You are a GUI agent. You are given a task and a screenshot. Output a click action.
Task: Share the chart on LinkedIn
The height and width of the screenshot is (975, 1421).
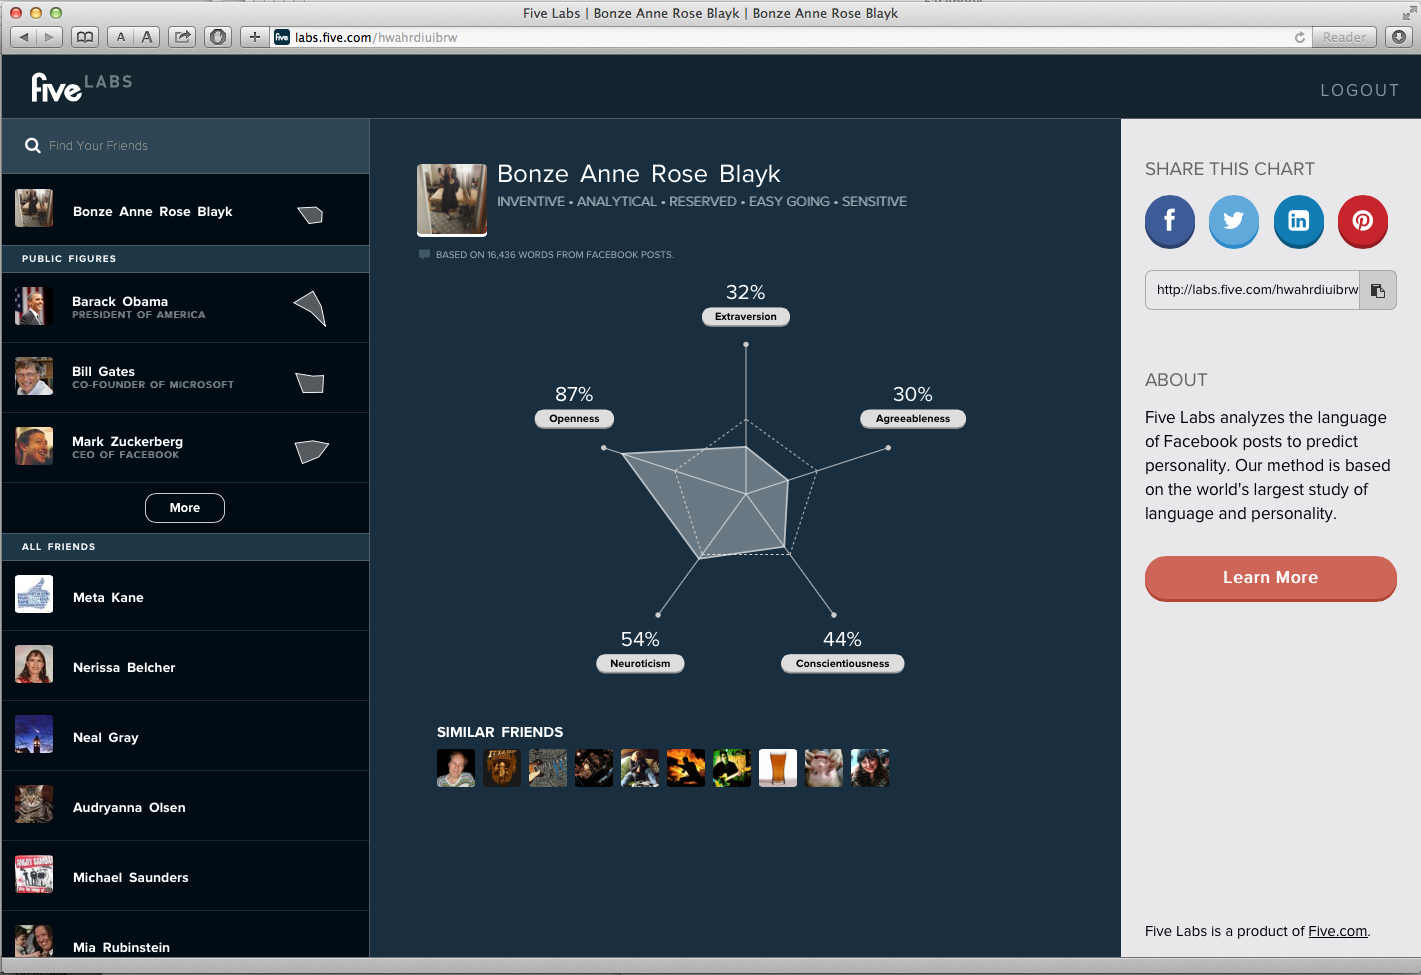(1298, 222)
